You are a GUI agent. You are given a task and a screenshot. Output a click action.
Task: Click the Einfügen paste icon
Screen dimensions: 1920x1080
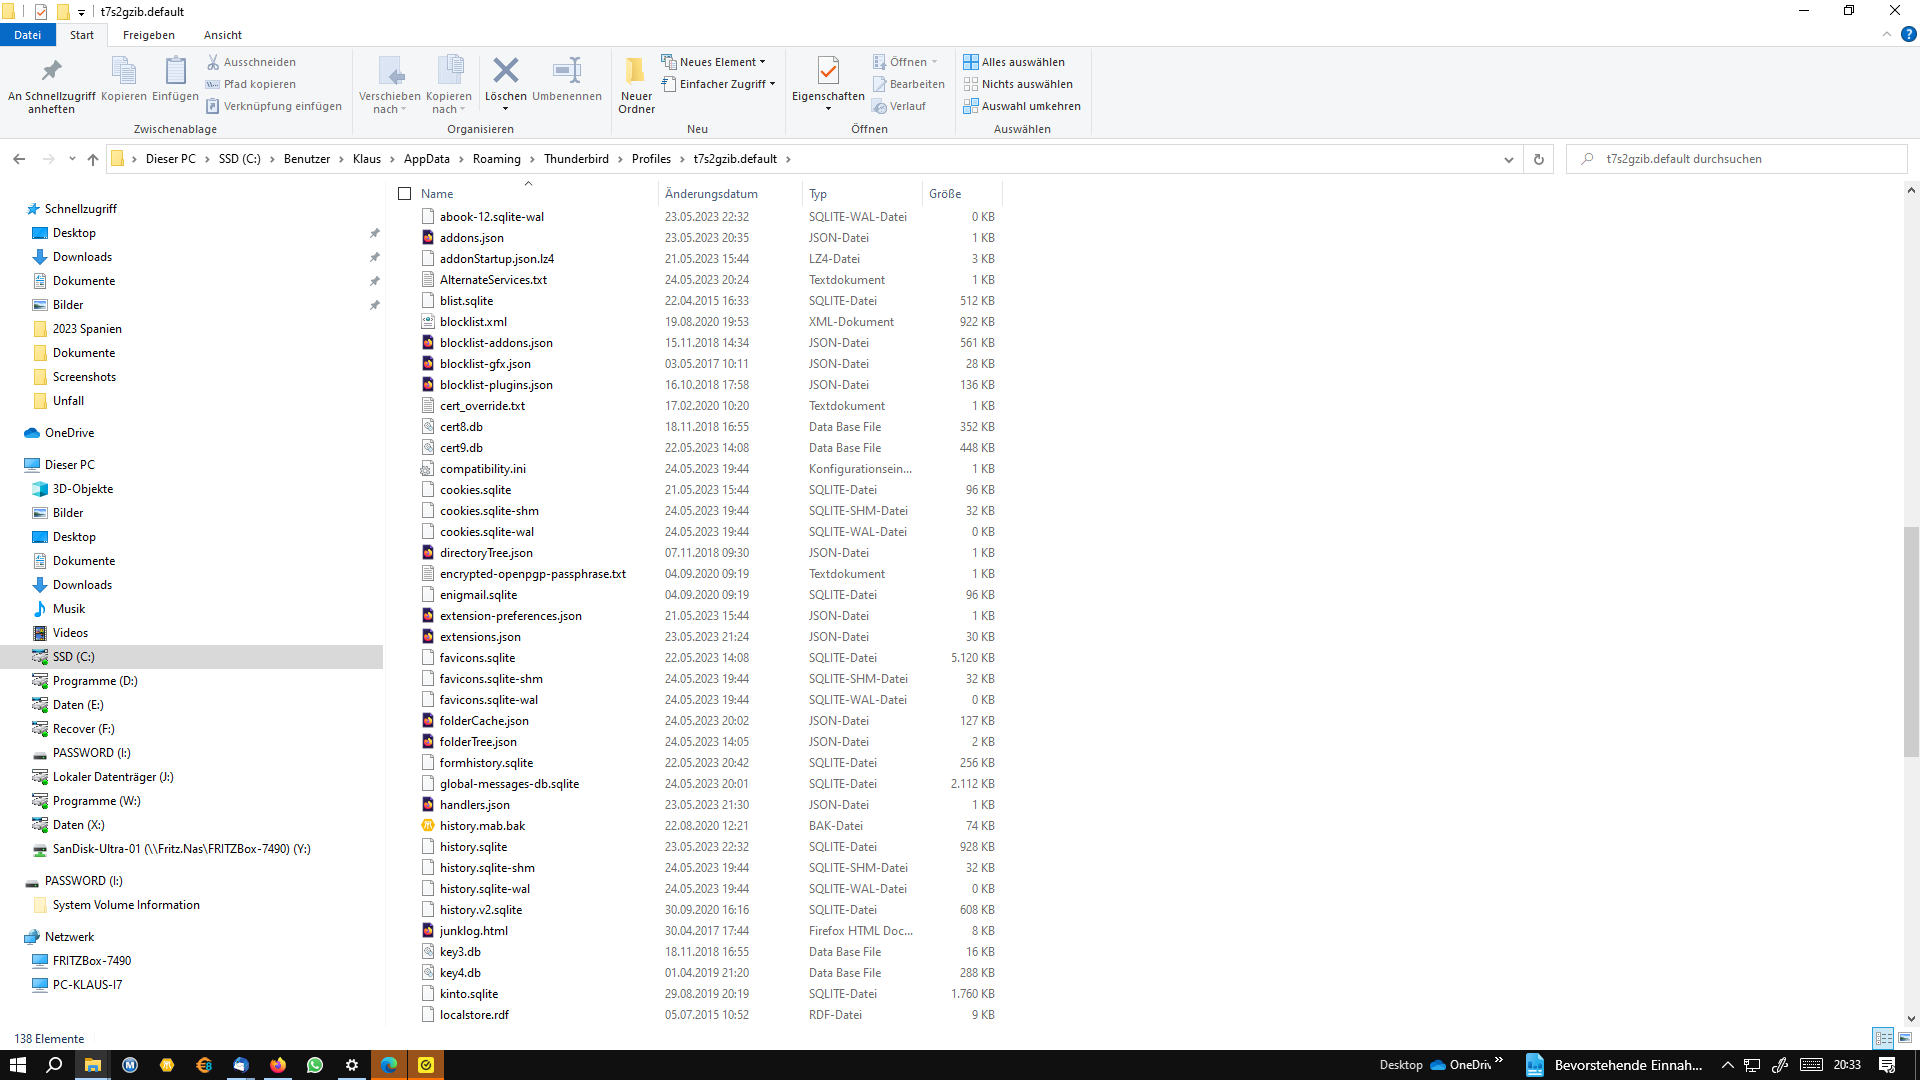[175, 71]
